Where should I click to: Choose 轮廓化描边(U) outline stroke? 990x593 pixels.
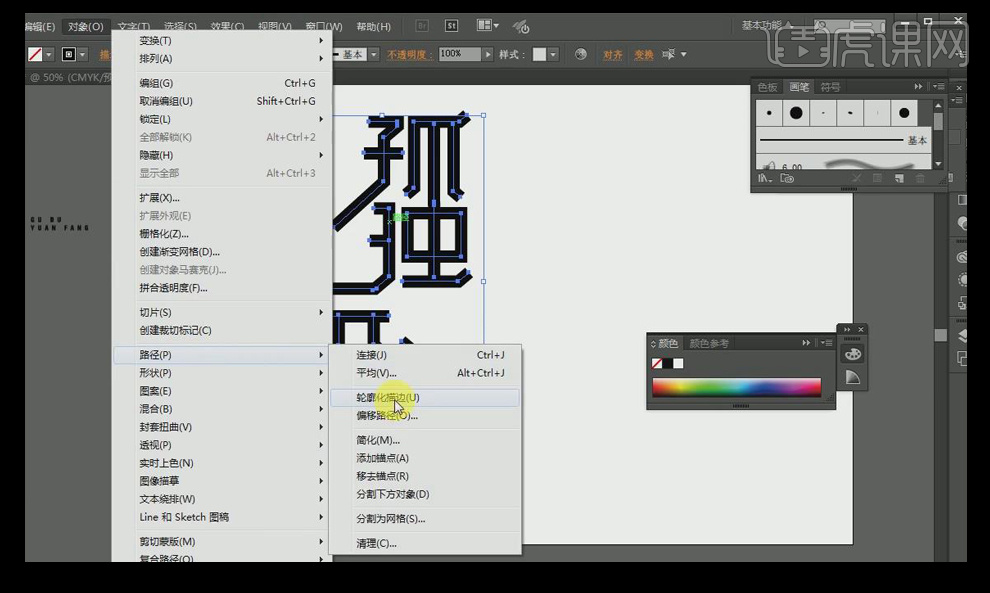tap(425, 397)
